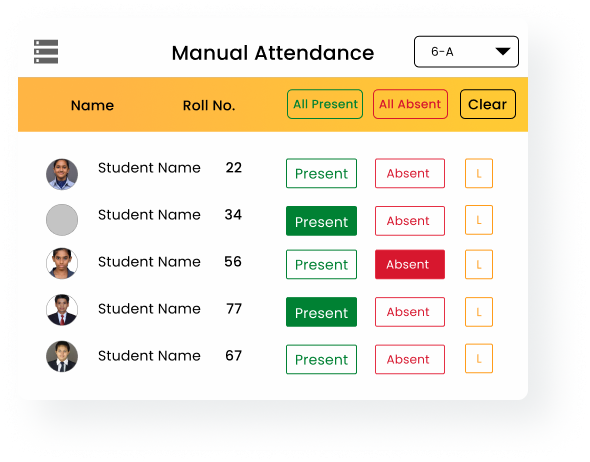Toggle Present for roll number 34
Image resolution: width=590 pixels, height=462 pixels.
point(321,221)
